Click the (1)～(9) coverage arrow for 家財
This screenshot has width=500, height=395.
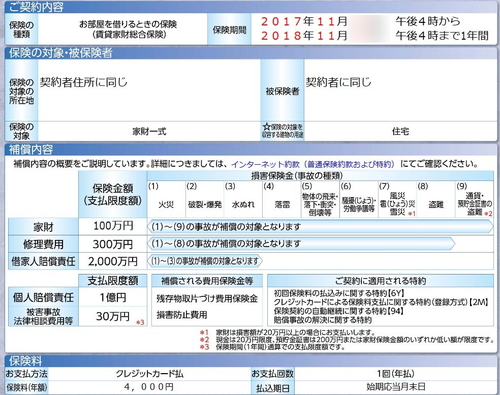point(320,227)
